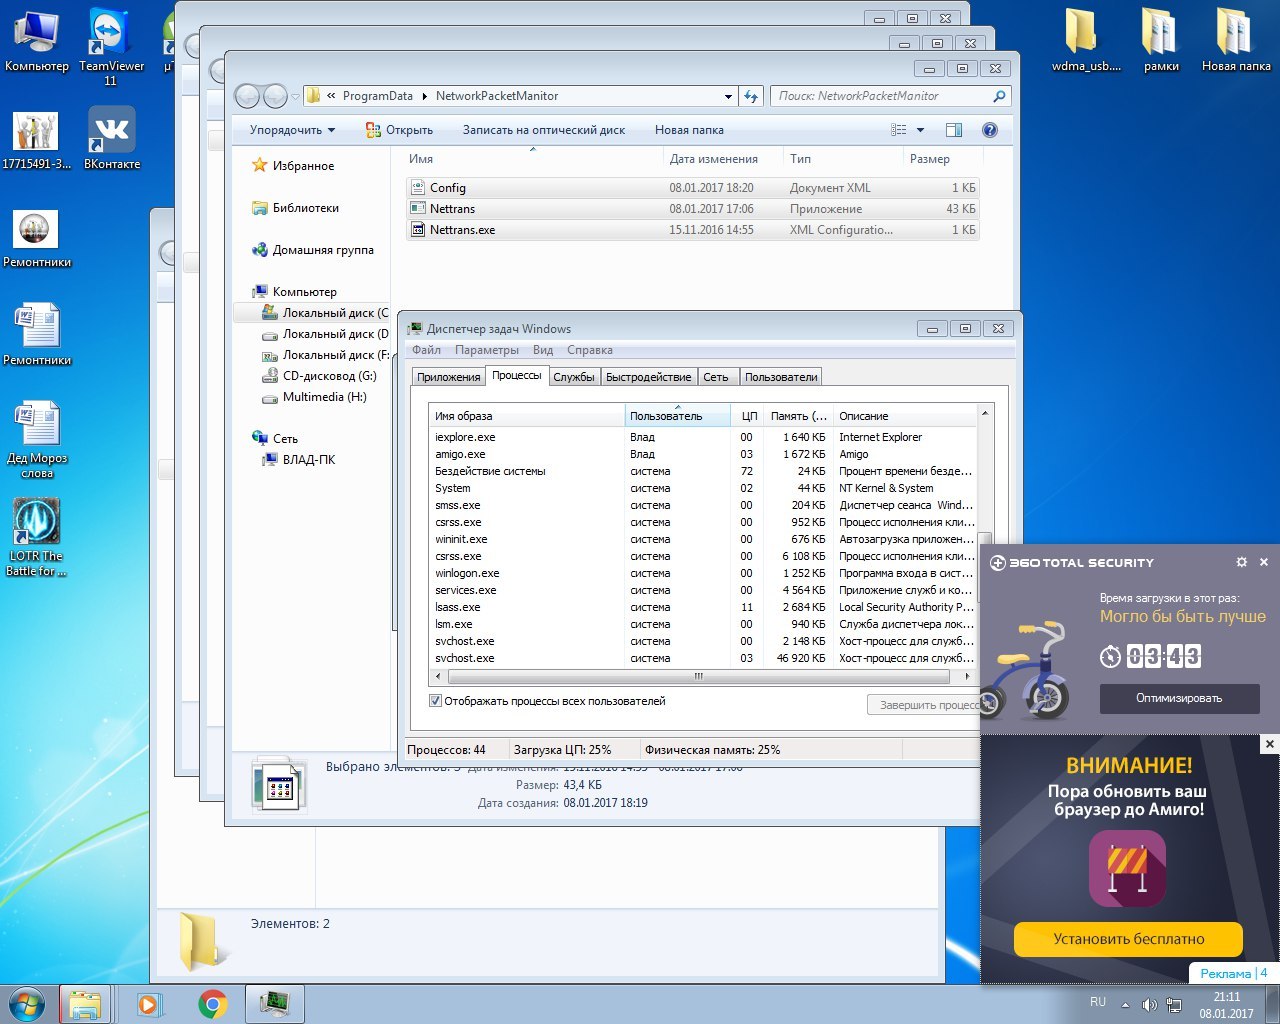Click the Explorer search field

pyautogui.click(x=890, y=96)
